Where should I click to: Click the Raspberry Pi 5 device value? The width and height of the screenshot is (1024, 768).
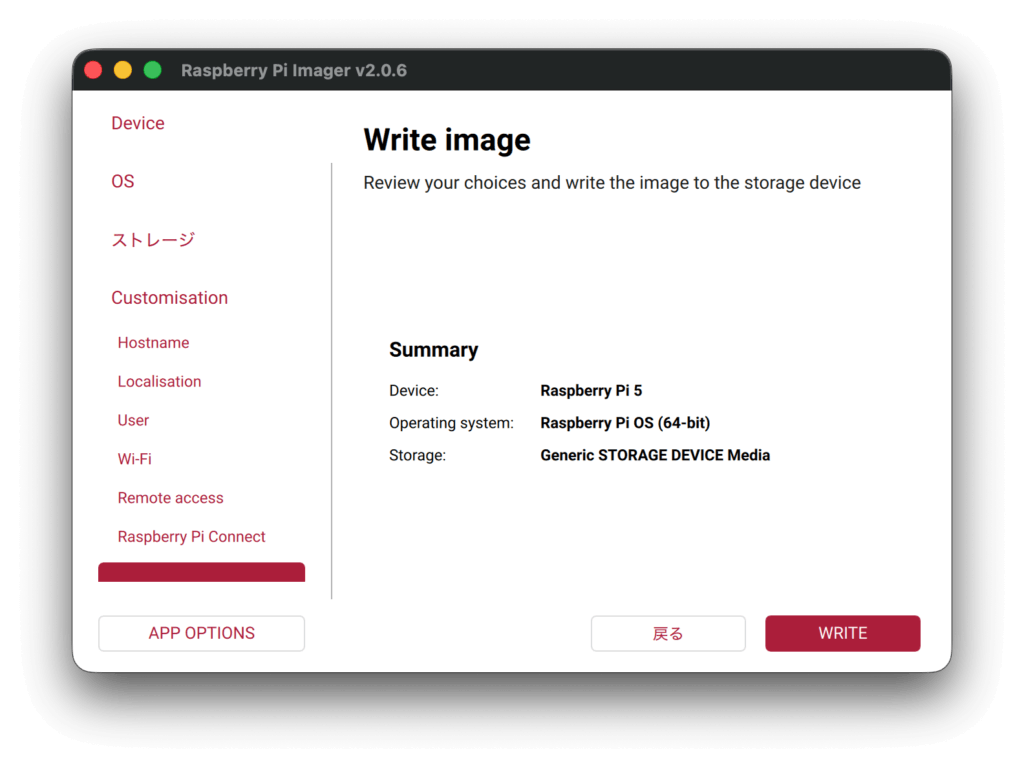pos(591,391)
